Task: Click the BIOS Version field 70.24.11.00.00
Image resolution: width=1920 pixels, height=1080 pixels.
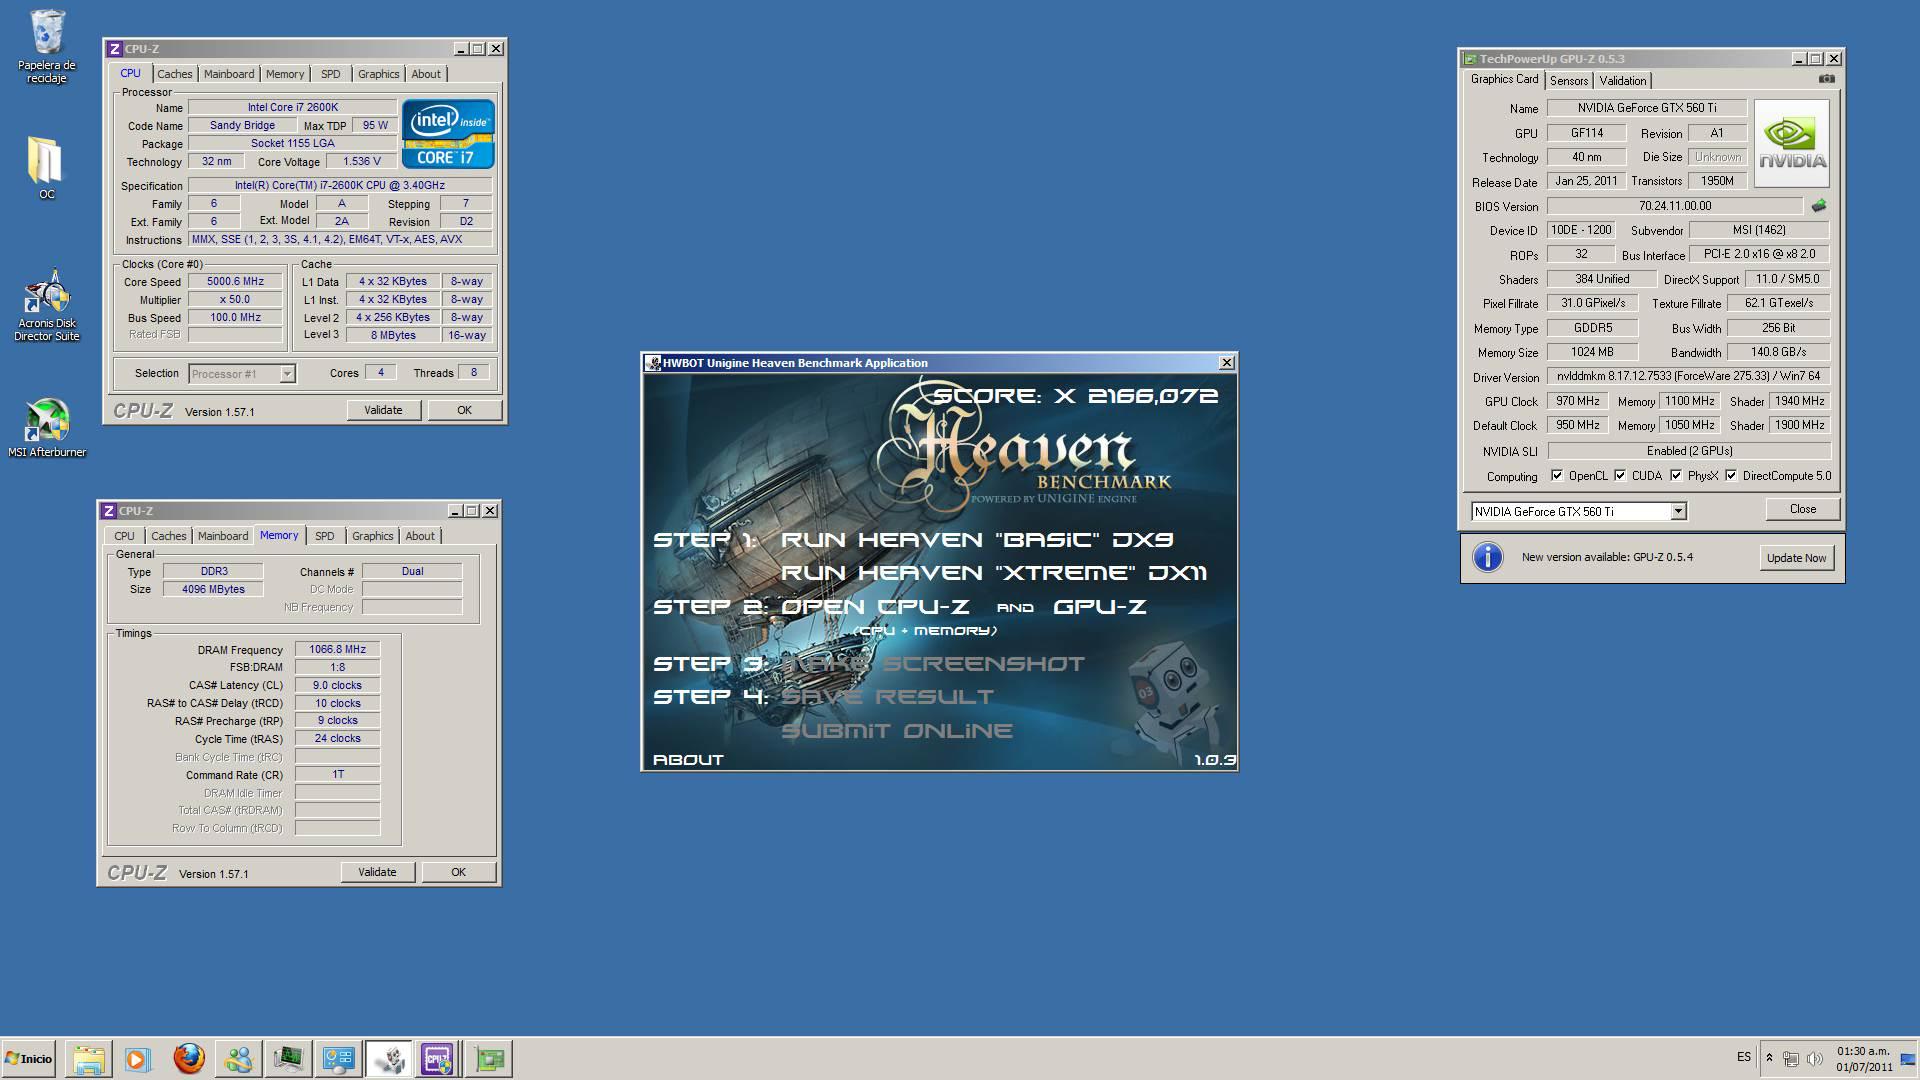Action: pyautogui.click(x=1675, y=206)
